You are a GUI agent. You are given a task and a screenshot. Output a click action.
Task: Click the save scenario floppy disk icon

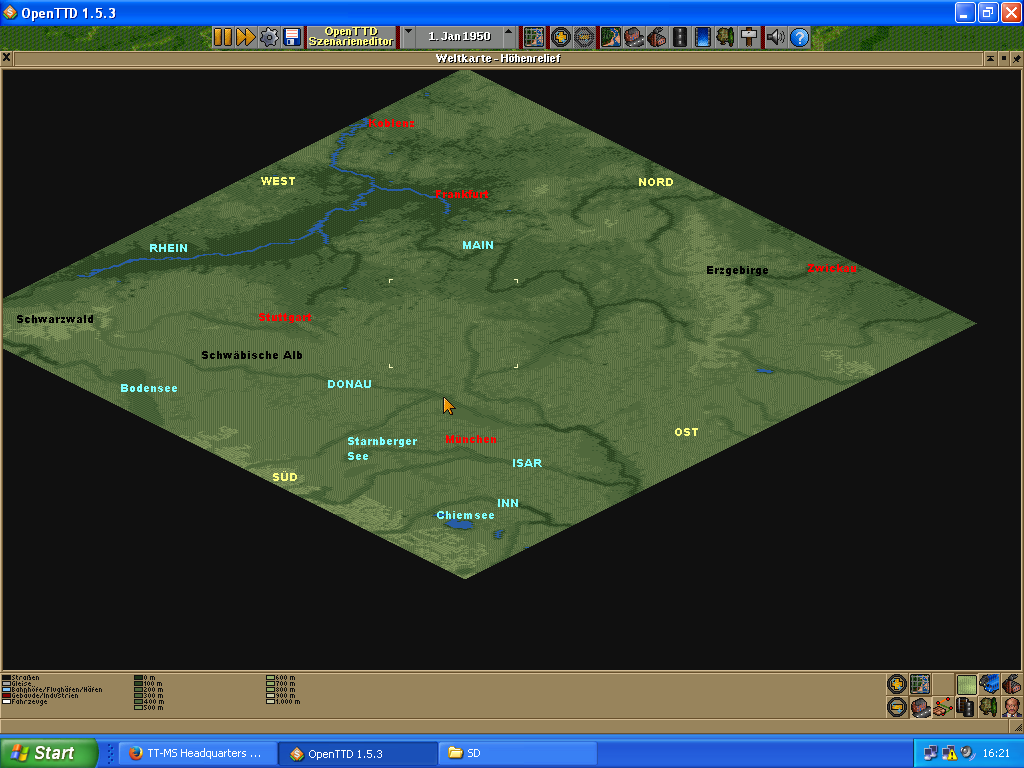point(292,37)
